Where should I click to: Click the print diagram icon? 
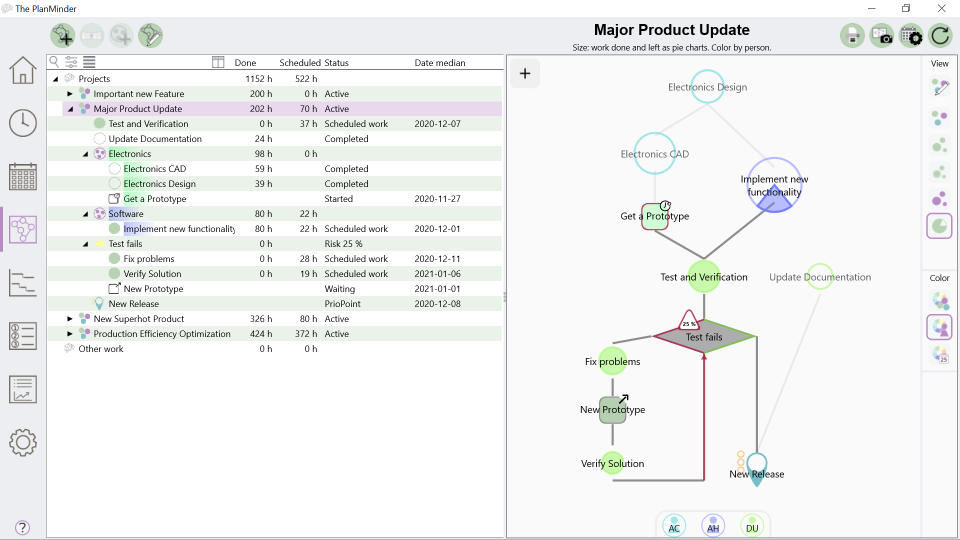(852, 36)
